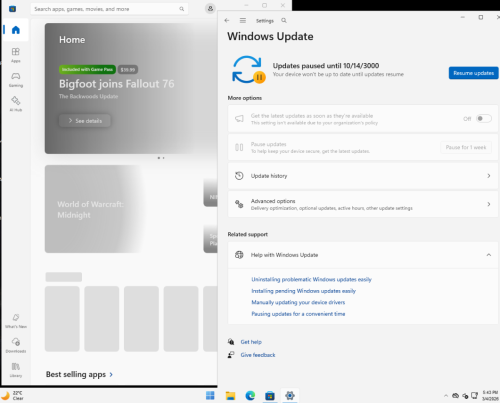Open the Gaming section in Store sidebar
500x403 pixels.
click(x=16, y=80)
